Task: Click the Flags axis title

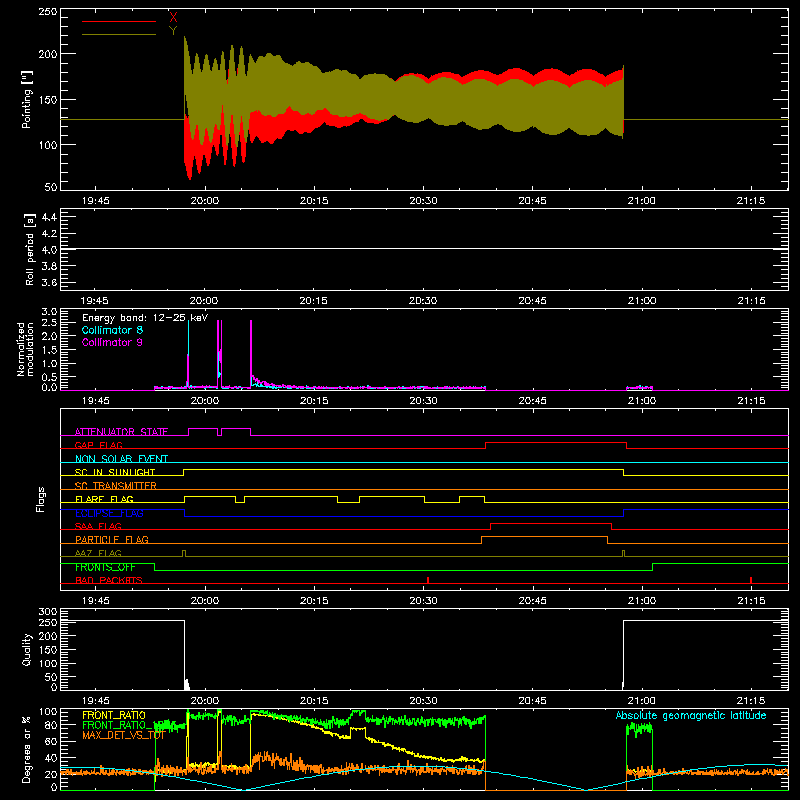Action: coord(41,499)
